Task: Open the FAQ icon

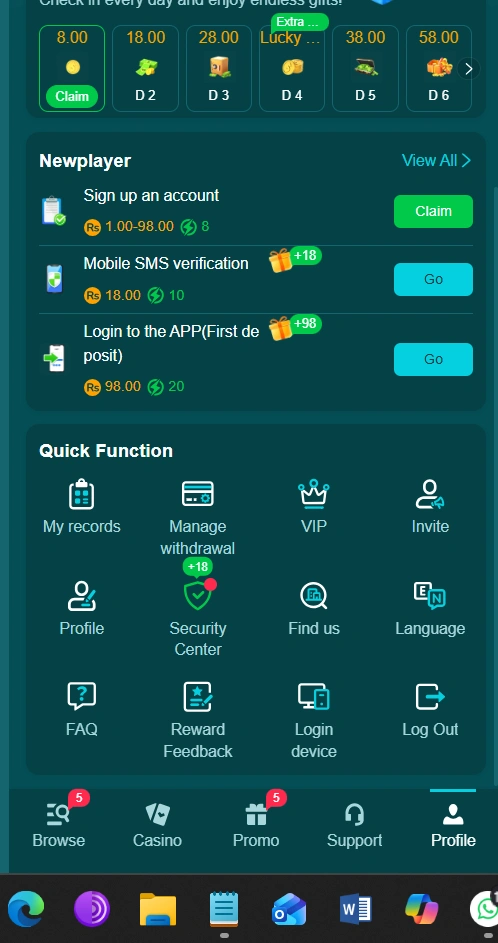Action: click(82, 696)
